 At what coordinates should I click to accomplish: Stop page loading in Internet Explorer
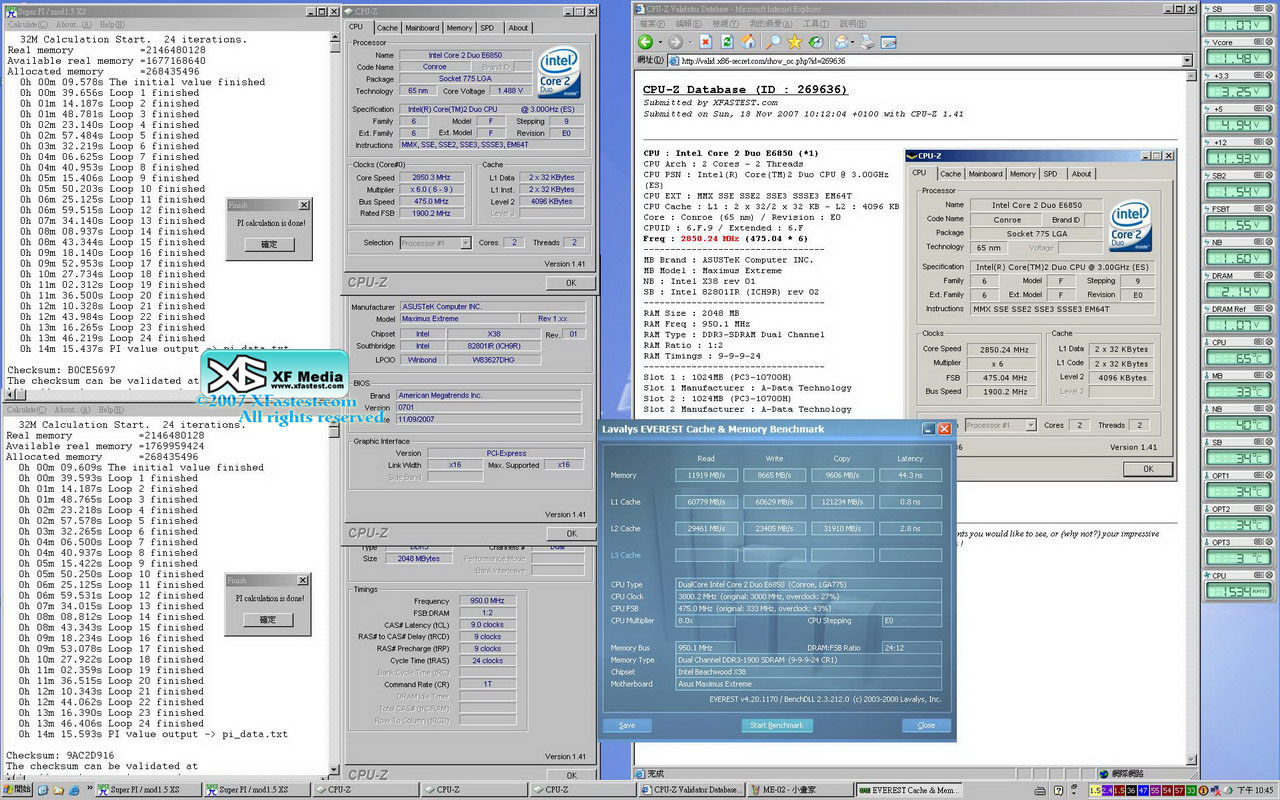click(706, 42)
